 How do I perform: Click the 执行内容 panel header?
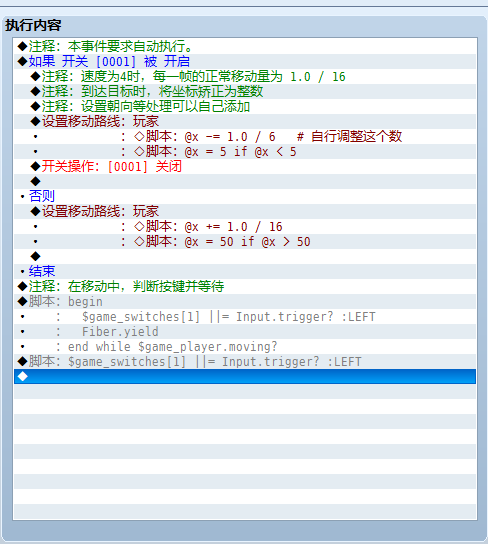point(33,25)
